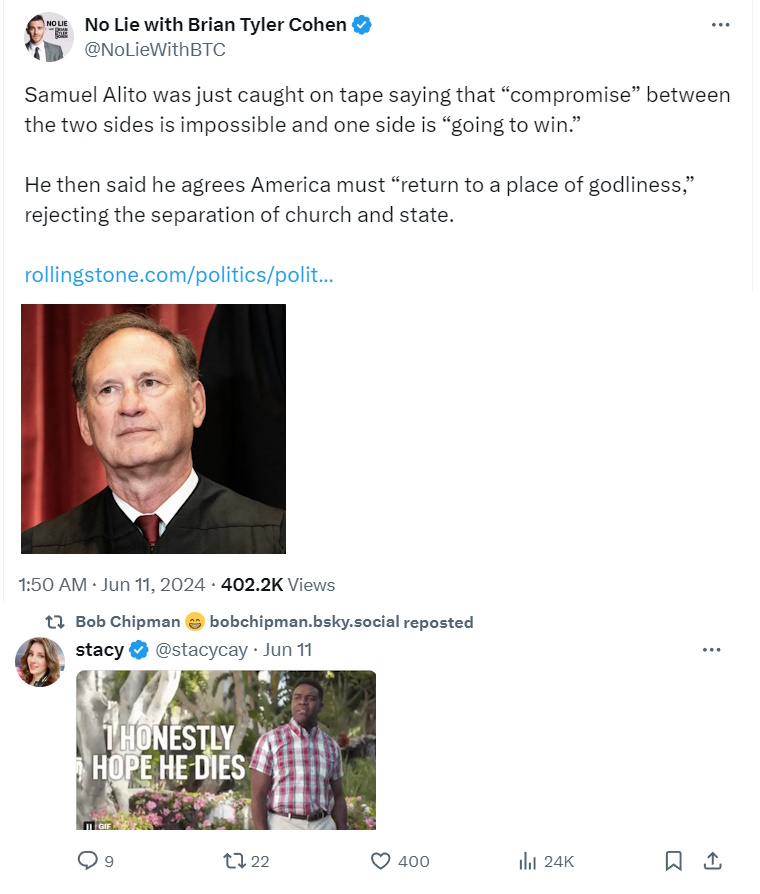View analytics icon showing 24K
Viewport: 760px width, 894px height.
(x=528, y=861)
